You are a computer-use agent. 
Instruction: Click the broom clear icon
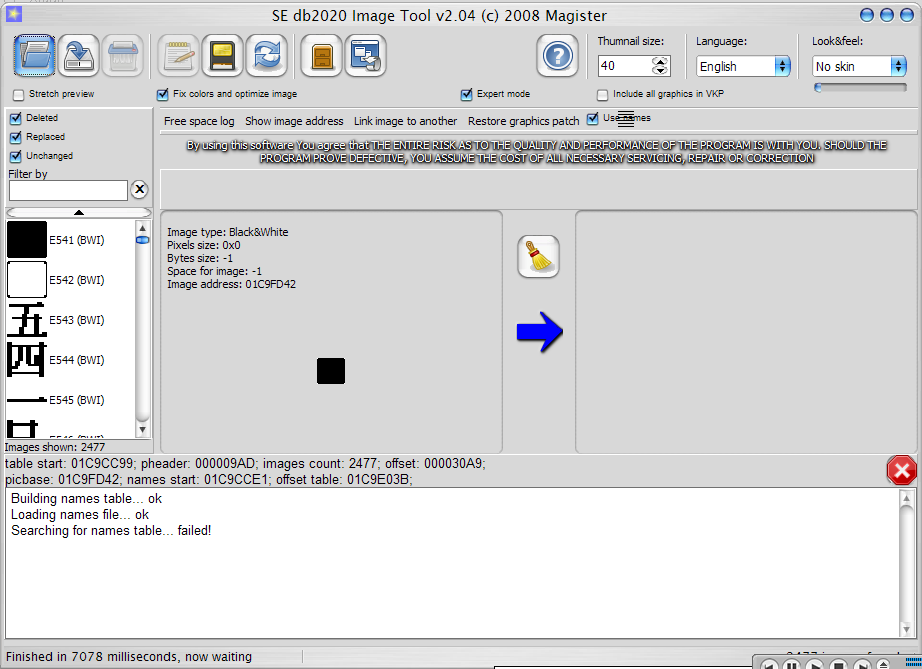pos(539,256)
